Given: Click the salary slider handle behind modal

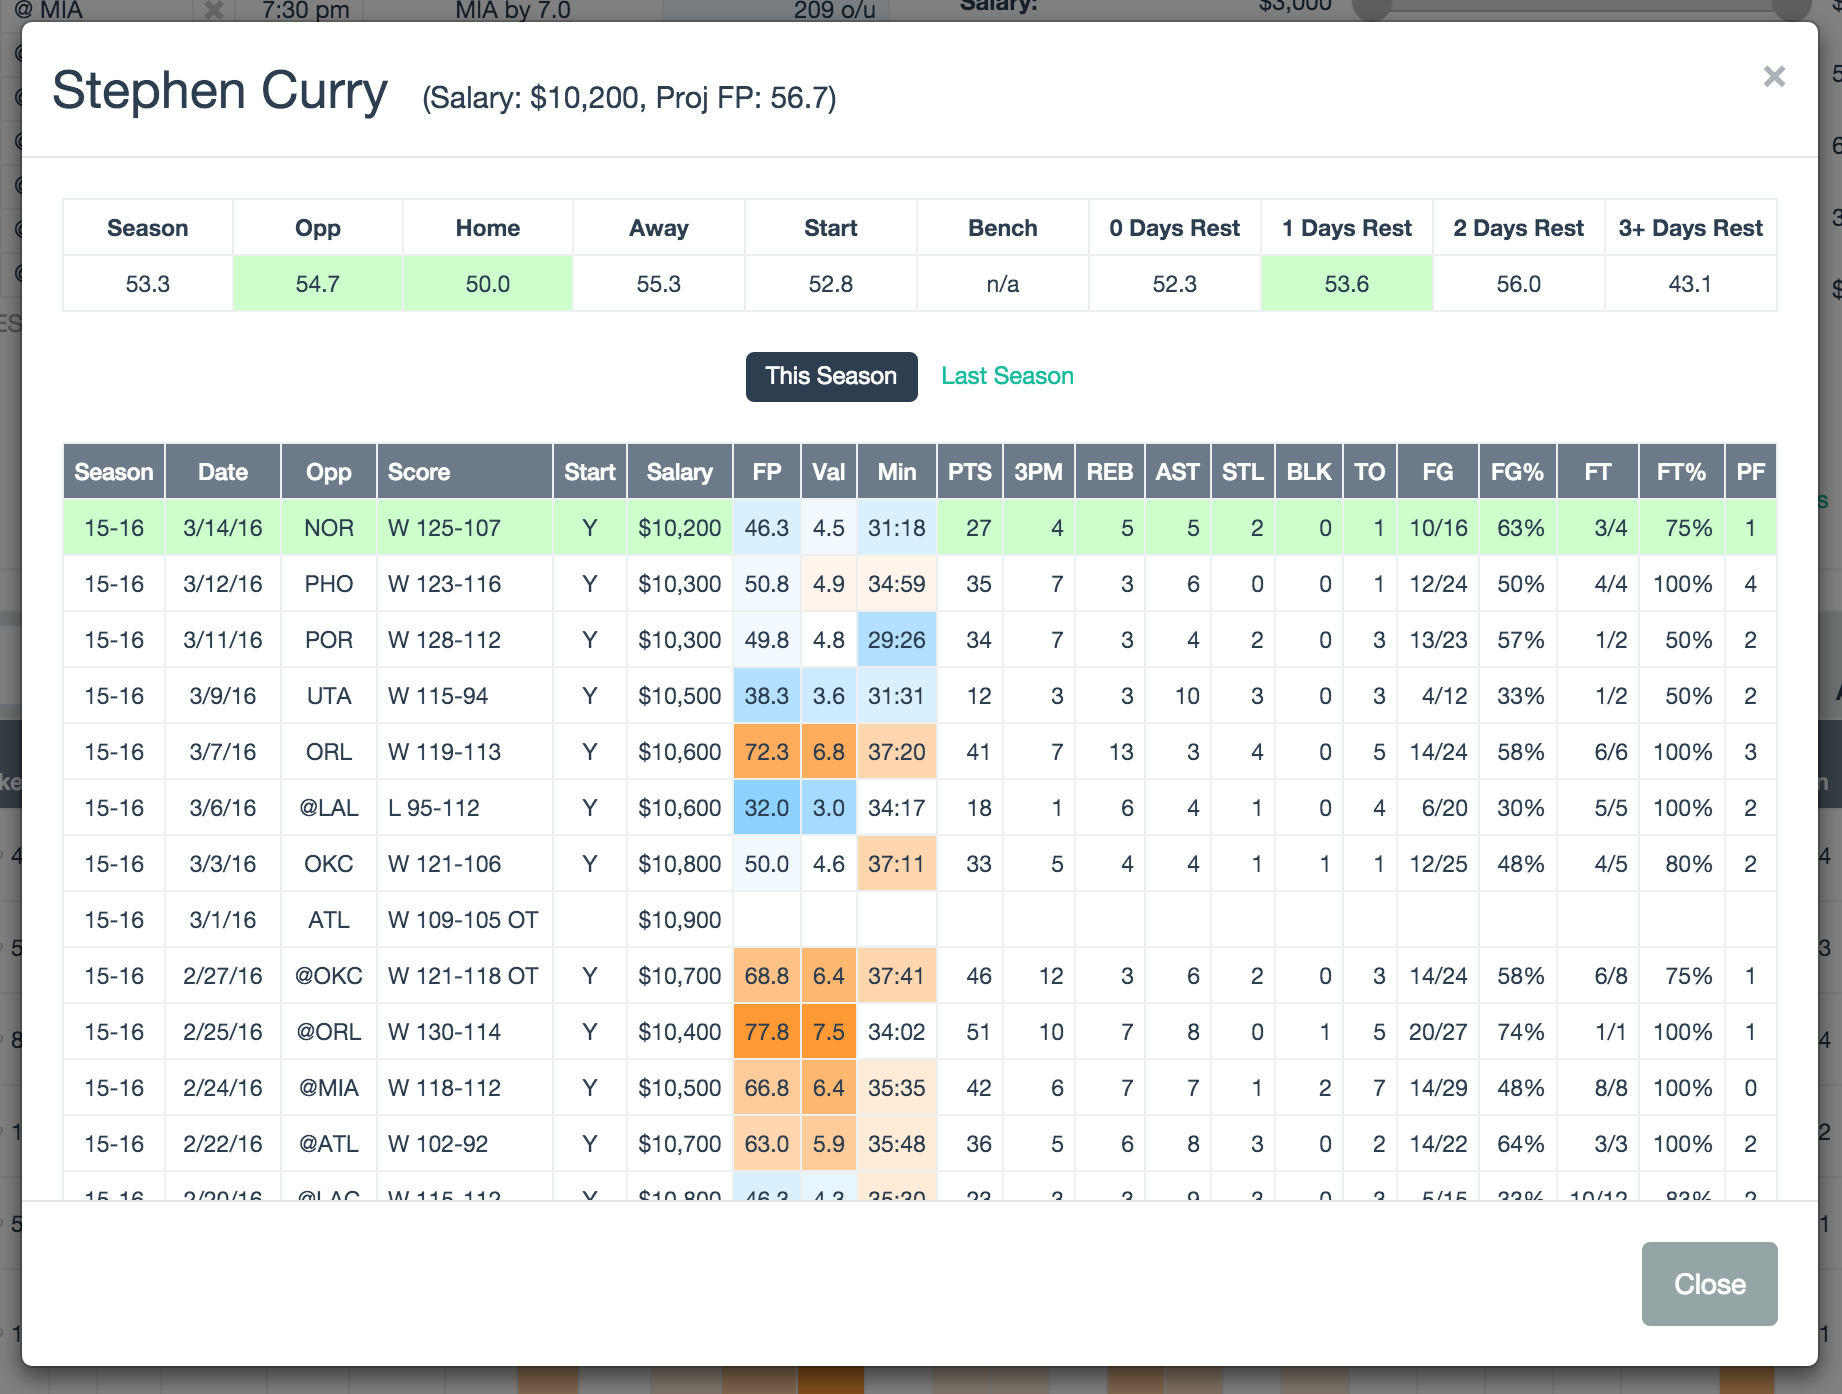Looking at the screenshot, I should [1375, 8].
